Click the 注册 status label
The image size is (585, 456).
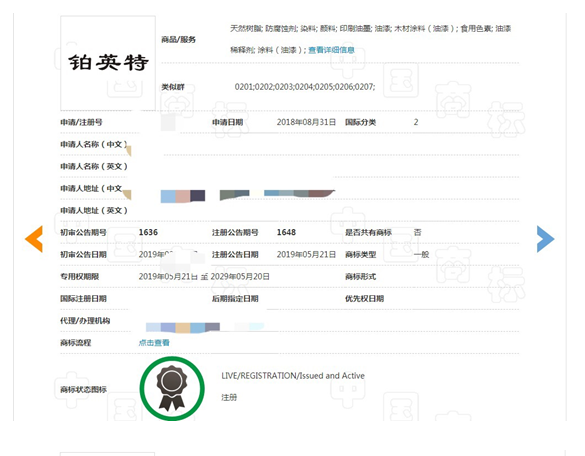point(229,397)
